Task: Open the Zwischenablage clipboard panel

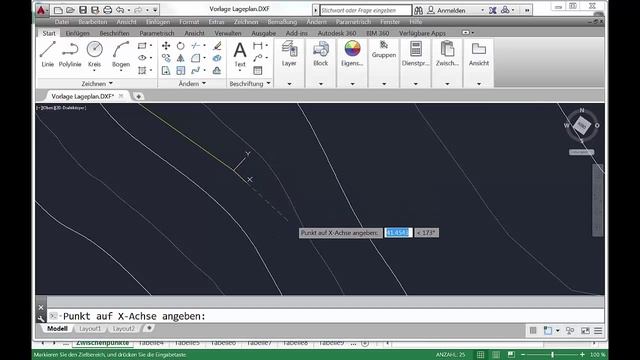Action: [x=447, y=53]
